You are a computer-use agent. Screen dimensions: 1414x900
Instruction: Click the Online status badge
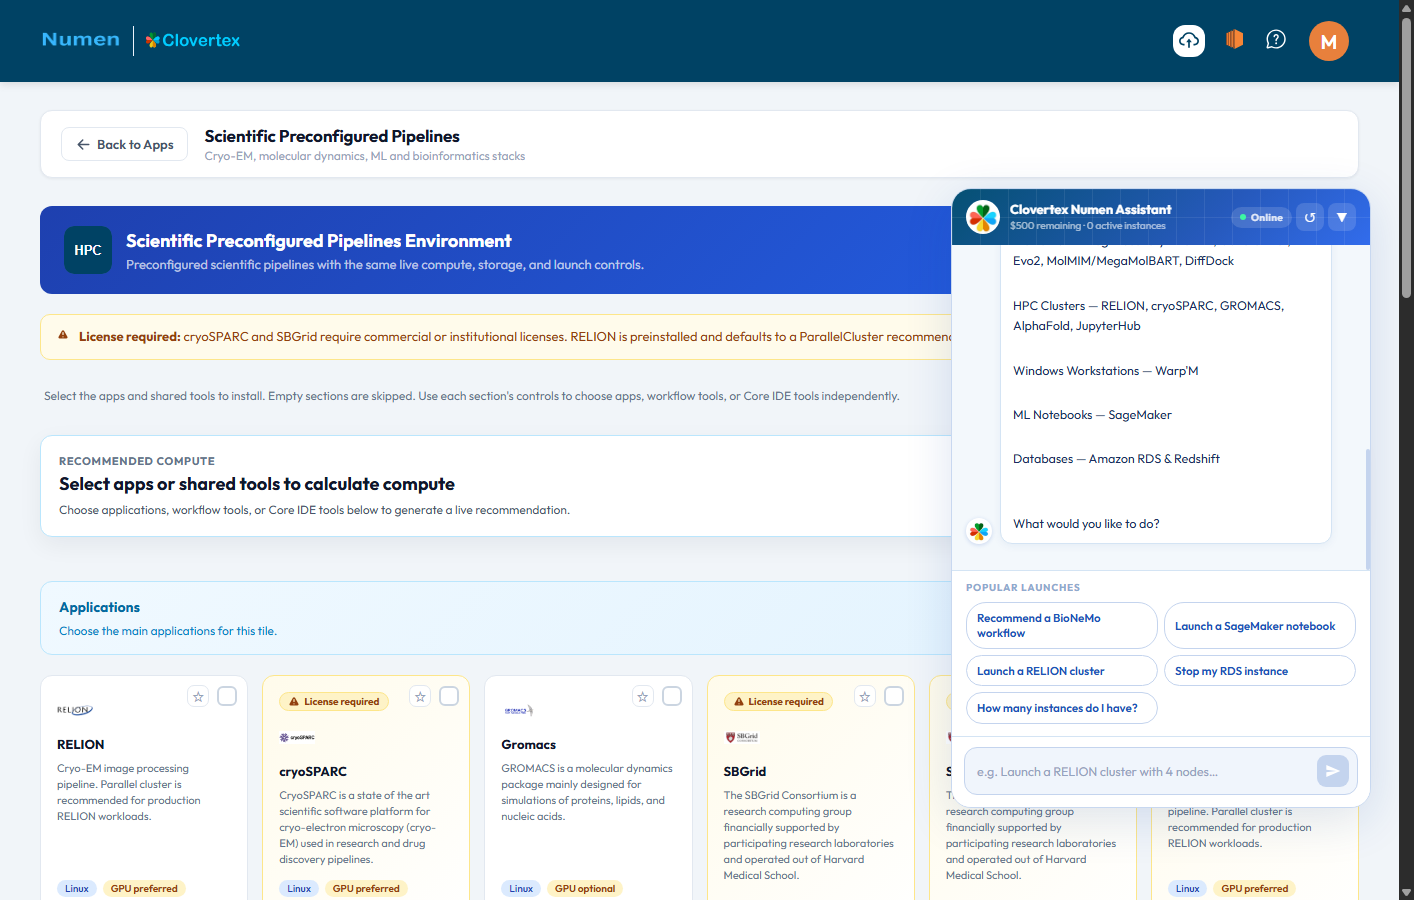pyautogui.click(x=1261, y=217)
